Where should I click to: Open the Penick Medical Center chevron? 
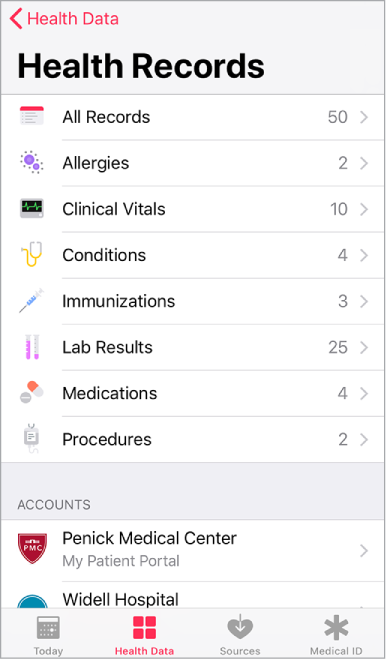[x=364, y=550]
